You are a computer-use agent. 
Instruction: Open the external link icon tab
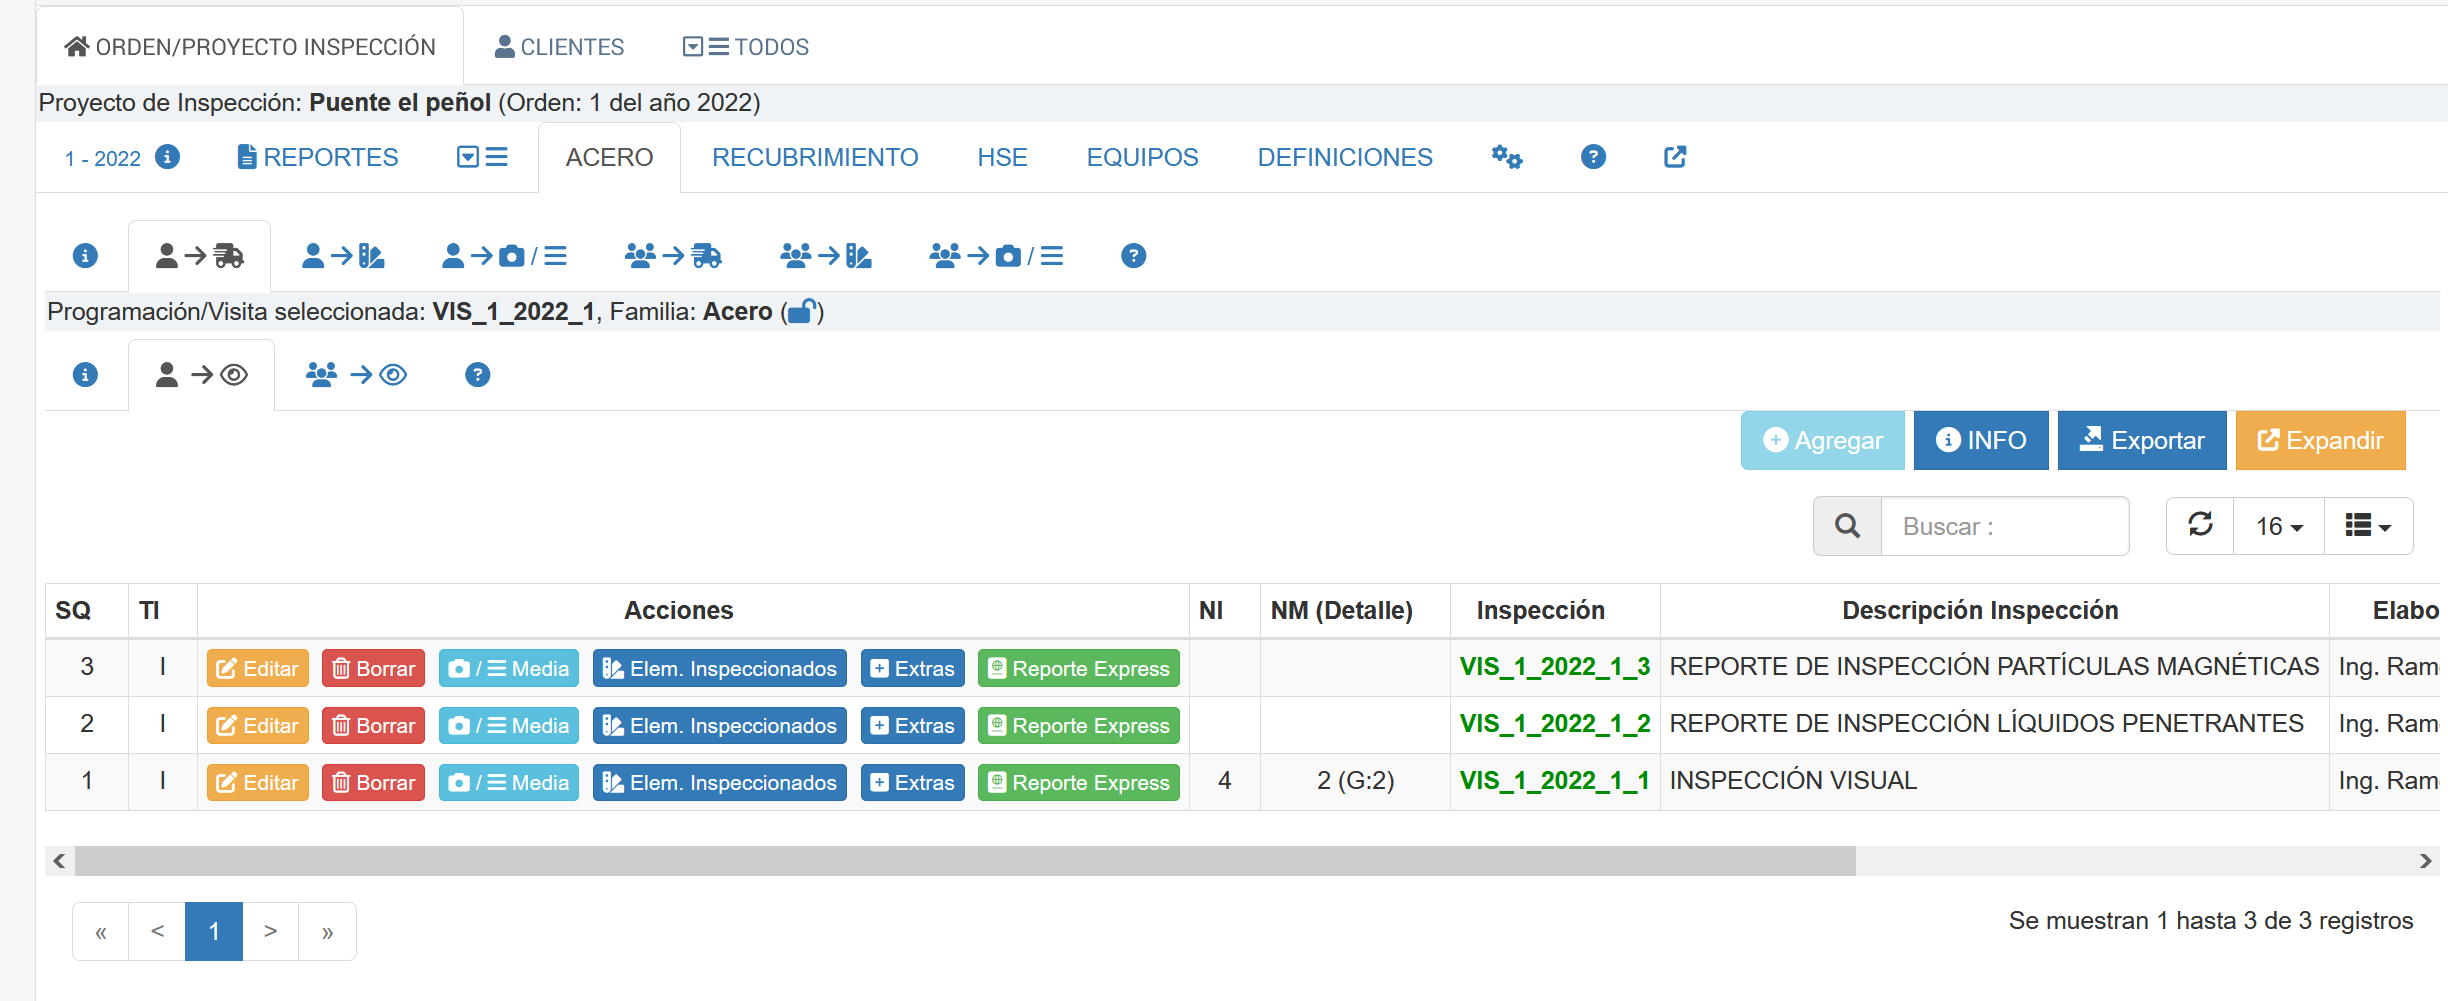(x=1675, y=157)
